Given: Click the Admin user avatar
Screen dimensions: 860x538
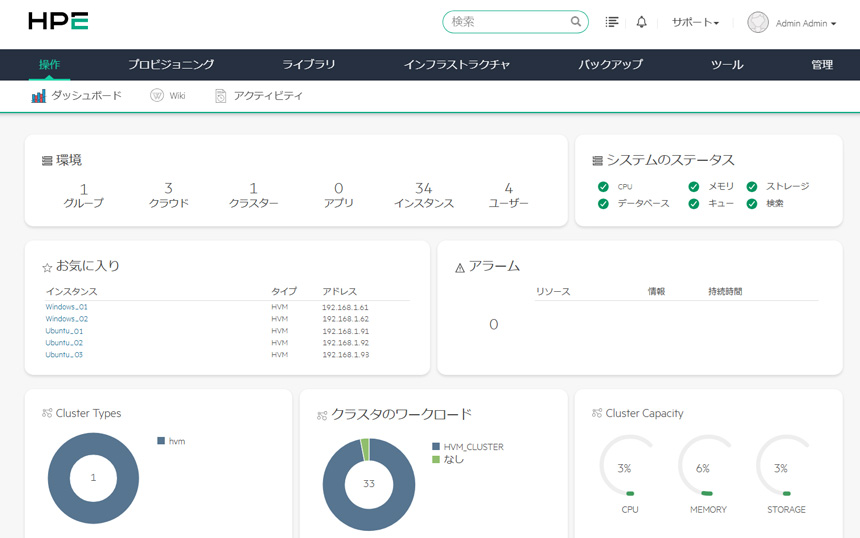Looking at the screenshot, I should [757, 22].
